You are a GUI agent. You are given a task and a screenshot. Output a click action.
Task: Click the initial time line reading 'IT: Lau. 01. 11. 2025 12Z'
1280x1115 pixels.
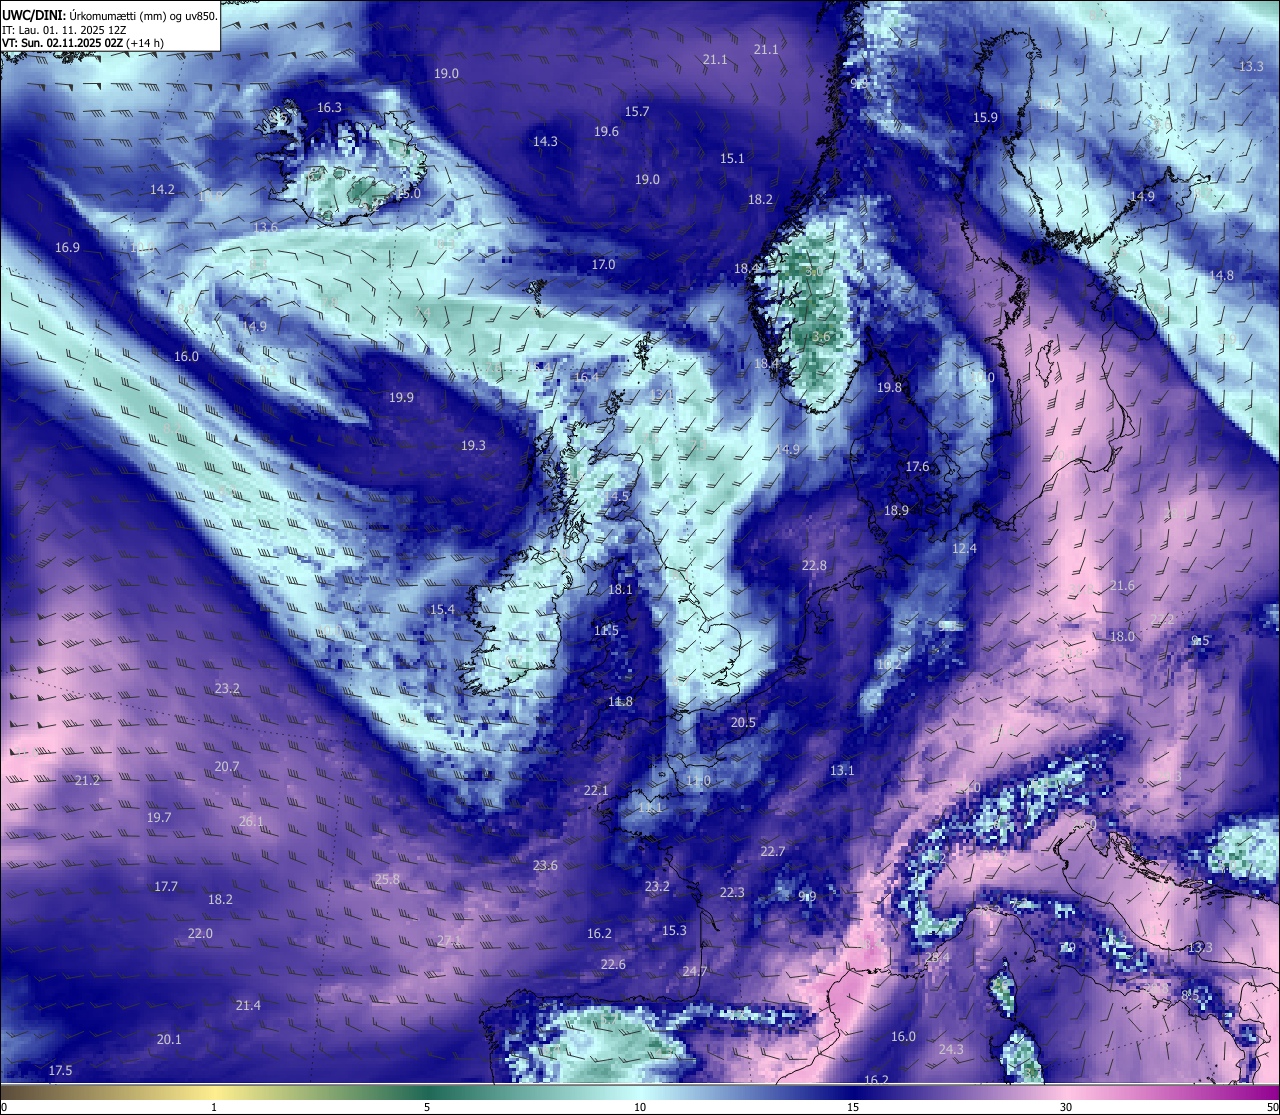[64, 30]
